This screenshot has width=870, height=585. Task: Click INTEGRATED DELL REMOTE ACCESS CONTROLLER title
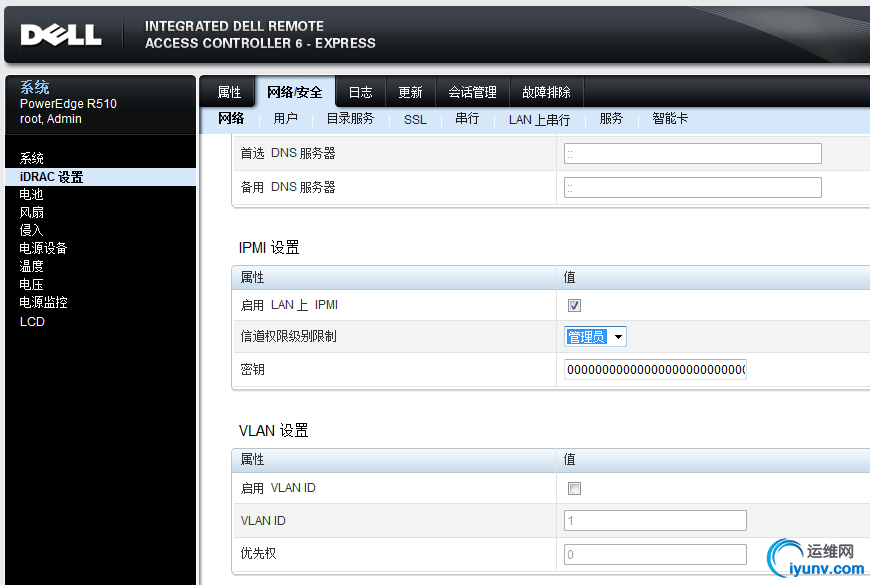pyautogui.click(x=260, y=34)
